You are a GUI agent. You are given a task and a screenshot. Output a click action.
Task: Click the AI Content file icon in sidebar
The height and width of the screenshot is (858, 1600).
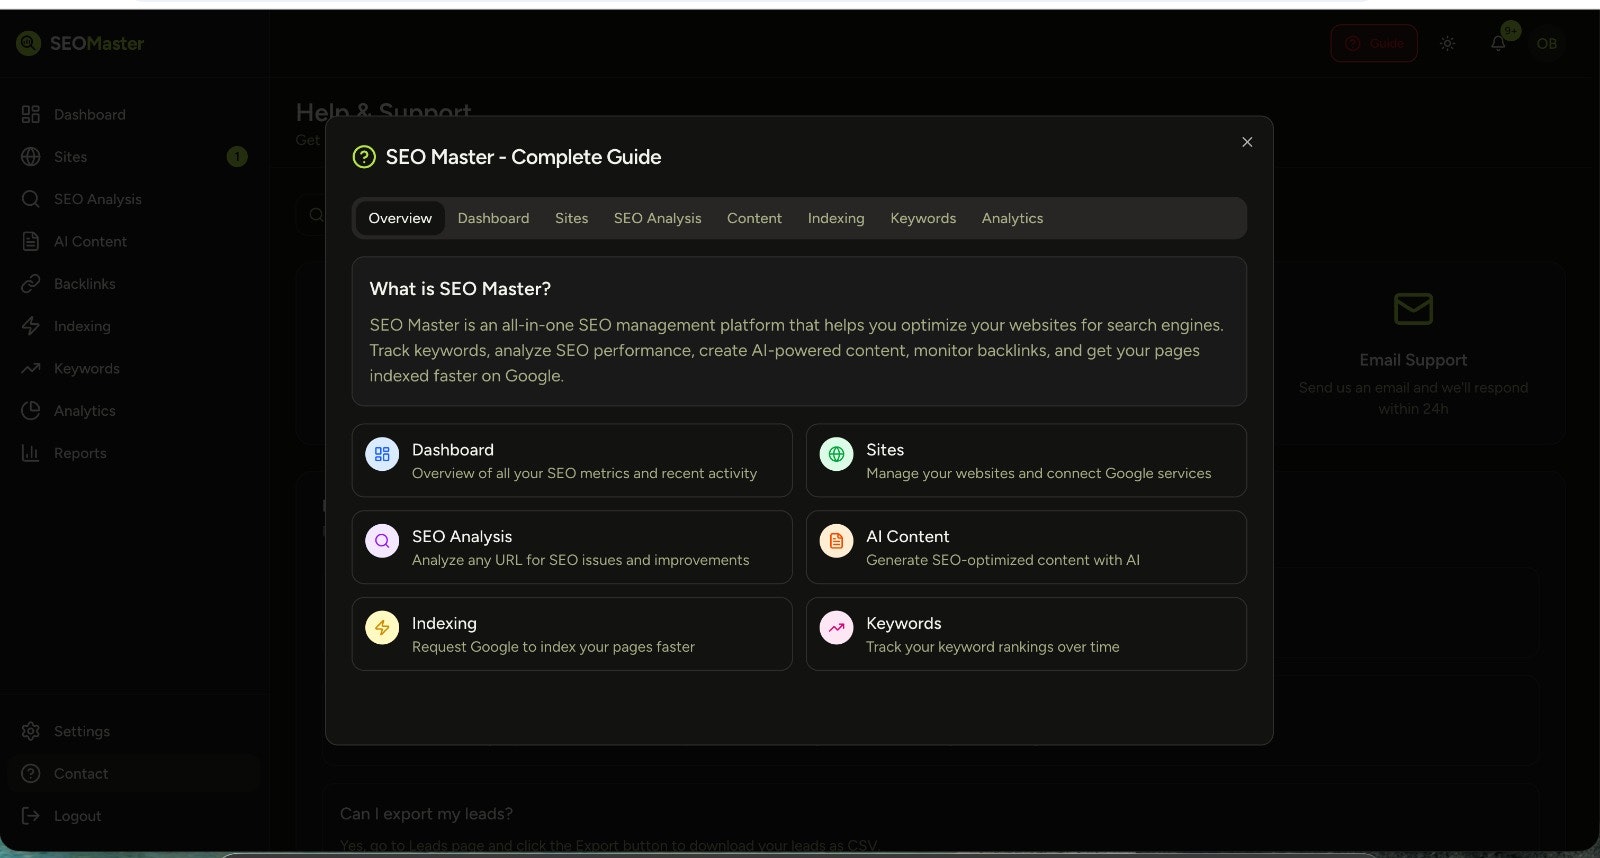pos(31,241)
